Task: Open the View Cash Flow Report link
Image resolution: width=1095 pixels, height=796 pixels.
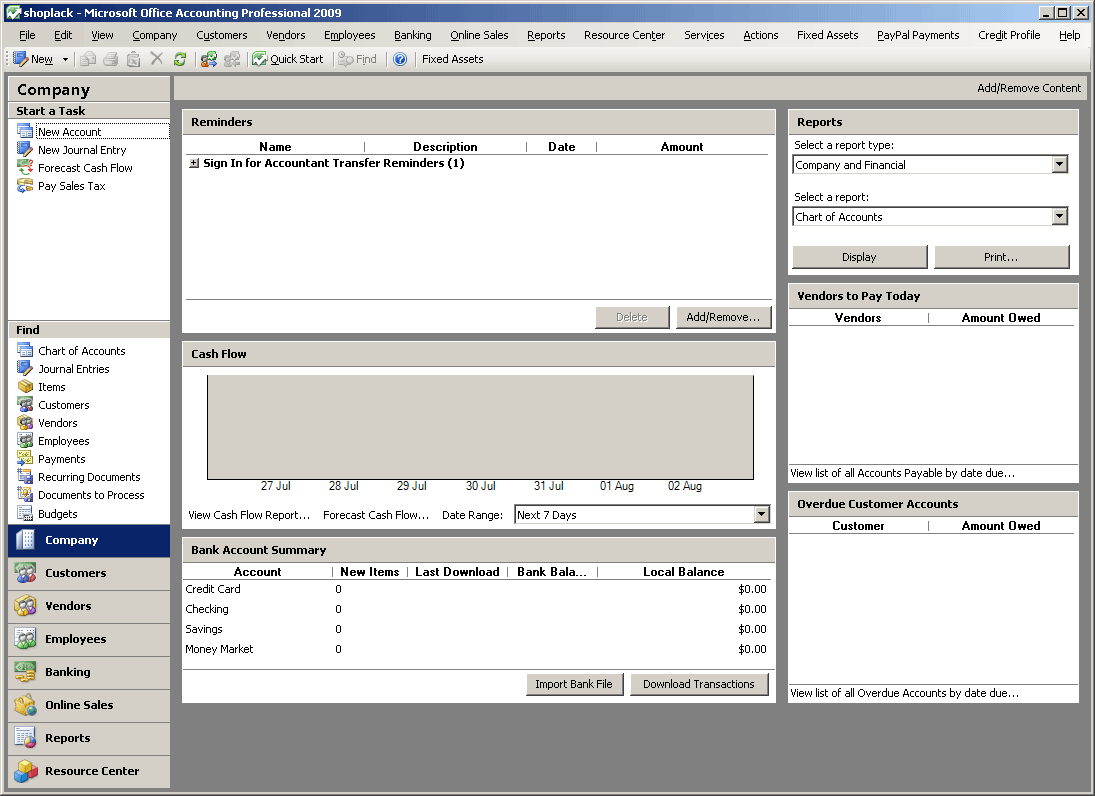Action: pyautogui.click(x=249, y=515)
